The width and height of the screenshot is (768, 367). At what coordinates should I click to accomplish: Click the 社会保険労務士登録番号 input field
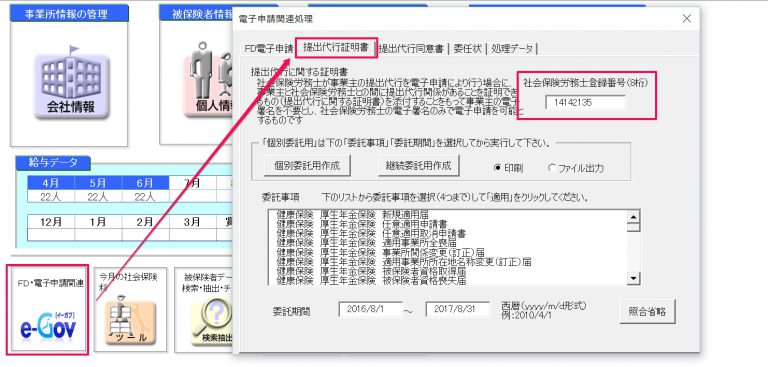[585, 102]
